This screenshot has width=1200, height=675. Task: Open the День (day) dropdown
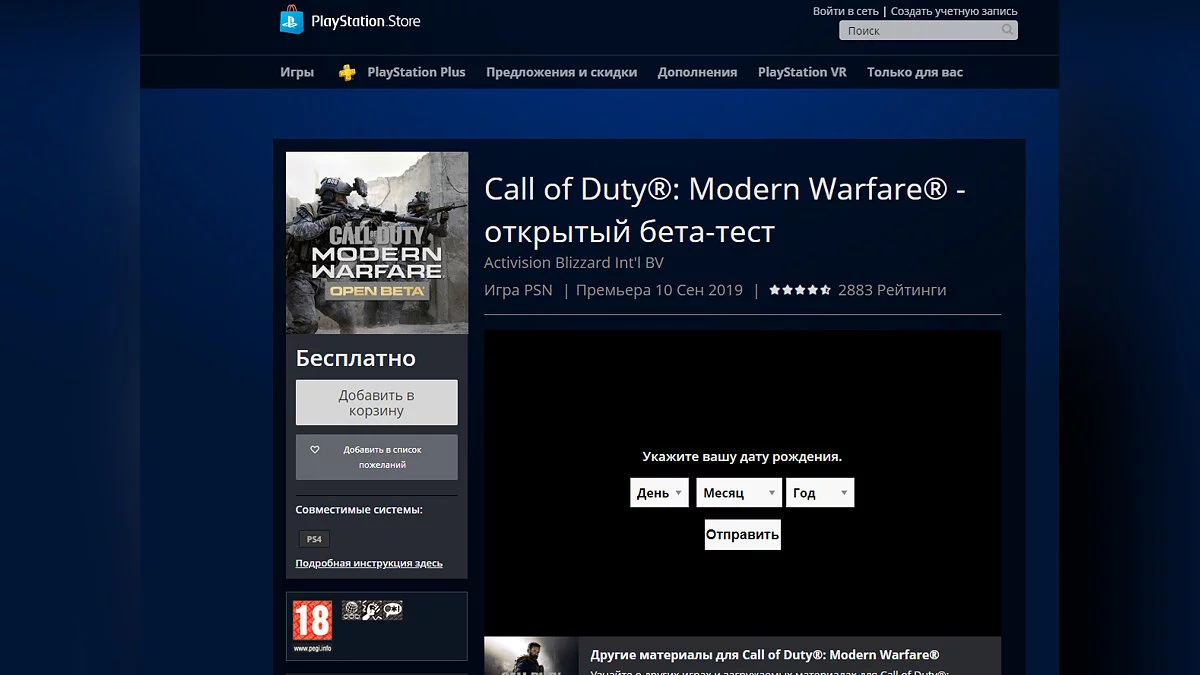point(659,493)
